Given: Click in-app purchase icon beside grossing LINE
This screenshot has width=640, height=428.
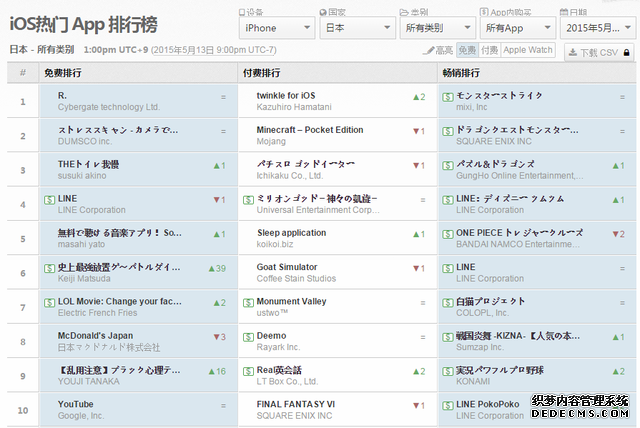Looking at the screenshot, I should point(448,268).
